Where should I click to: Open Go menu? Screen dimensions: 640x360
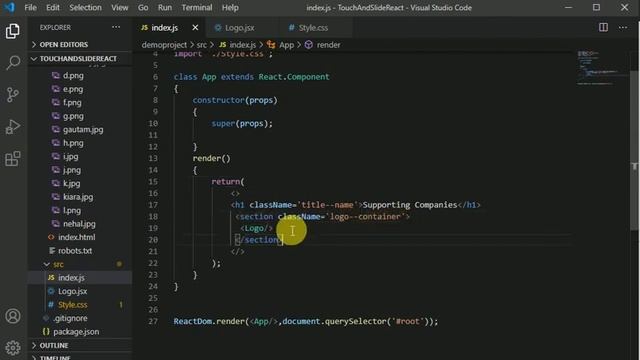point(143,7)
